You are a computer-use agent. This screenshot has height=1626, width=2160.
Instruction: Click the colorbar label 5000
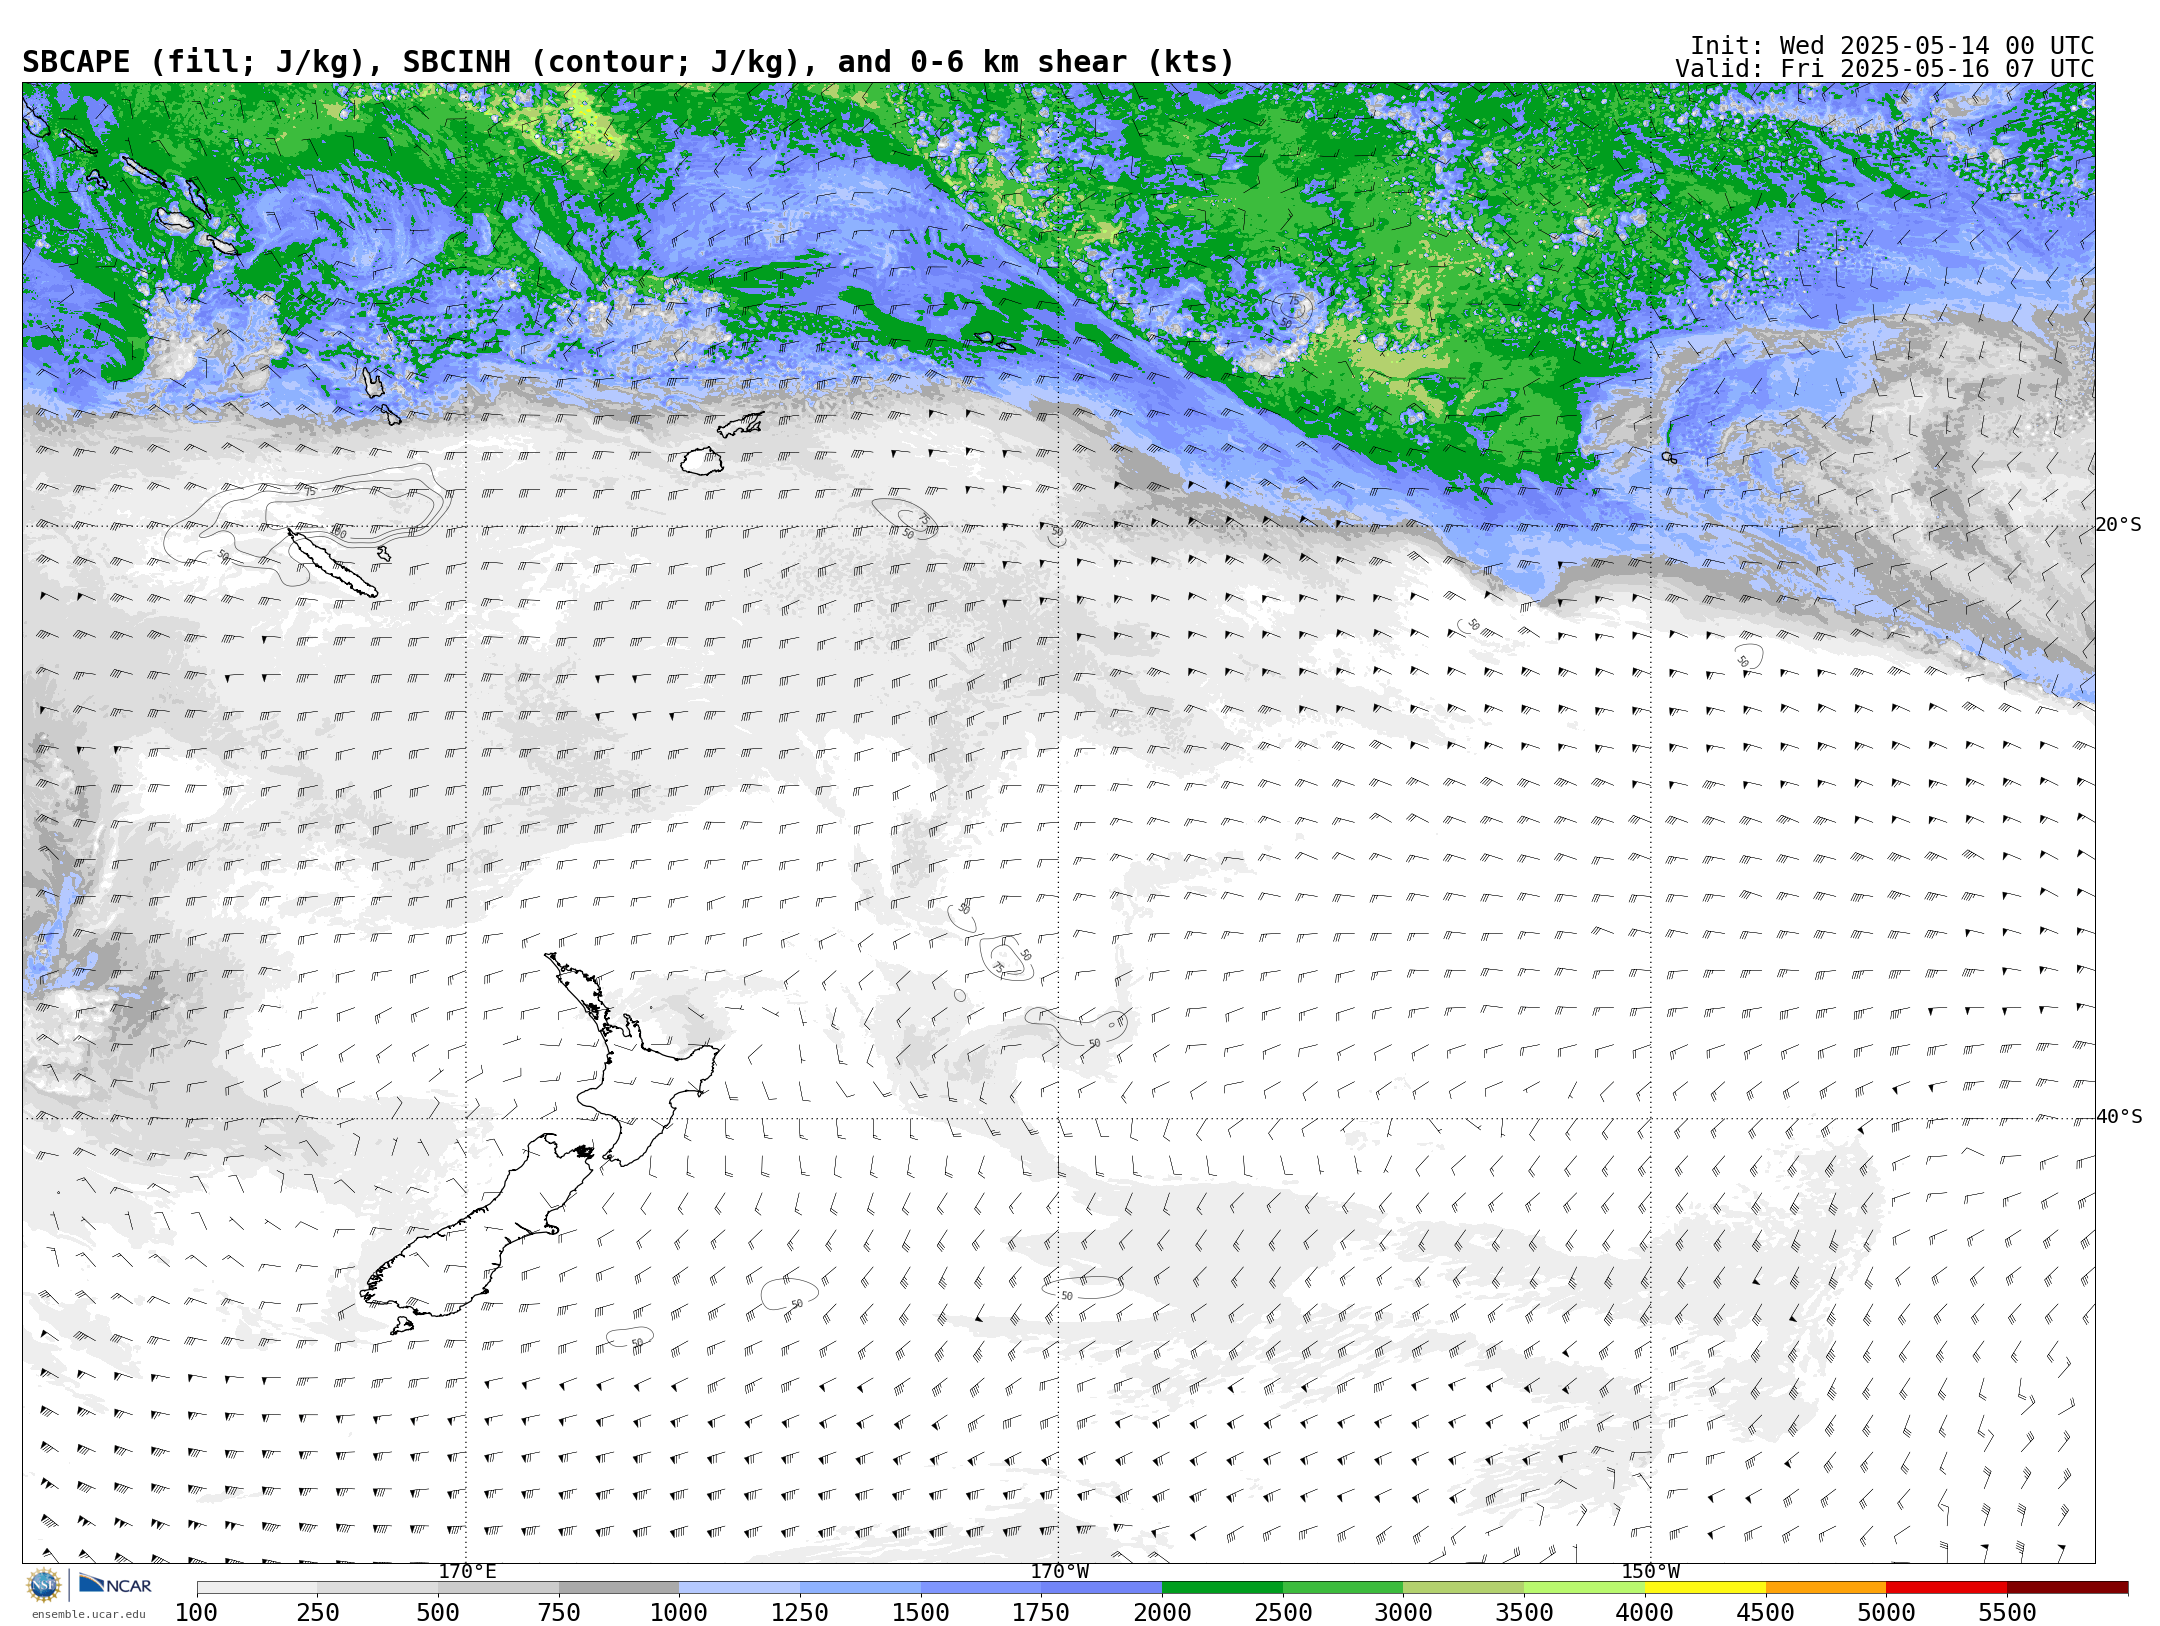[1886, 1612]
